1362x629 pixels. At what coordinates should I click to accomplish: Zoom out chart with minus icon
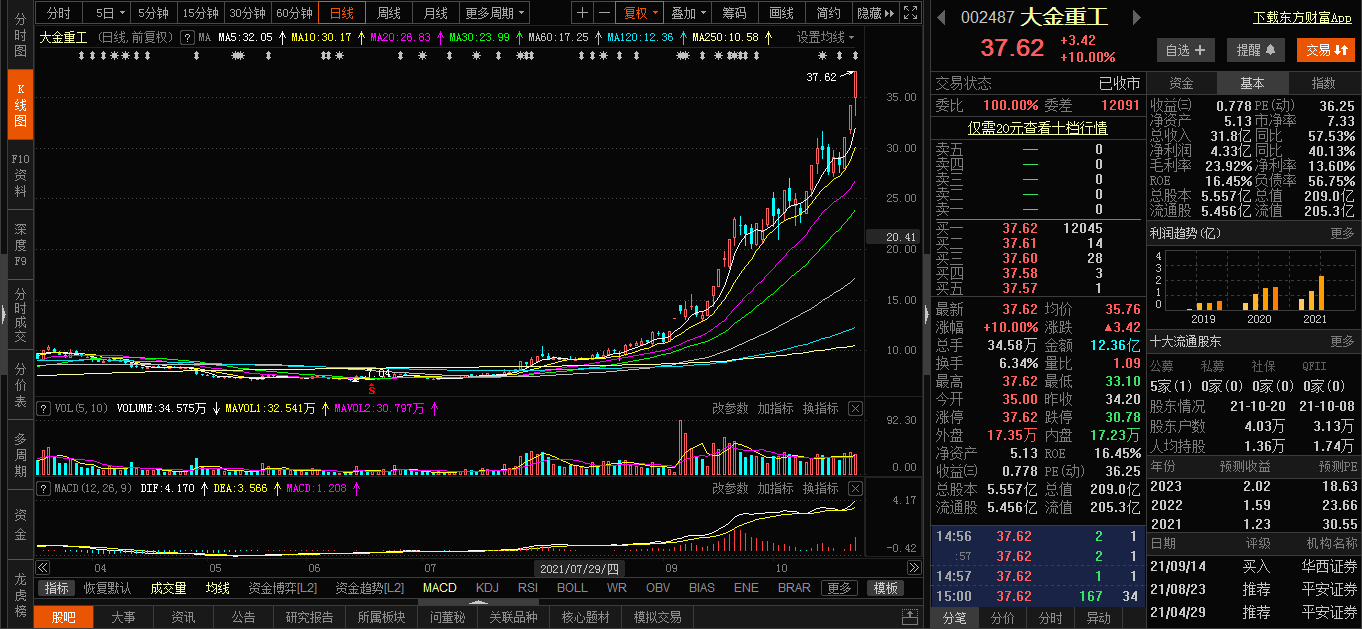(604, 13)
